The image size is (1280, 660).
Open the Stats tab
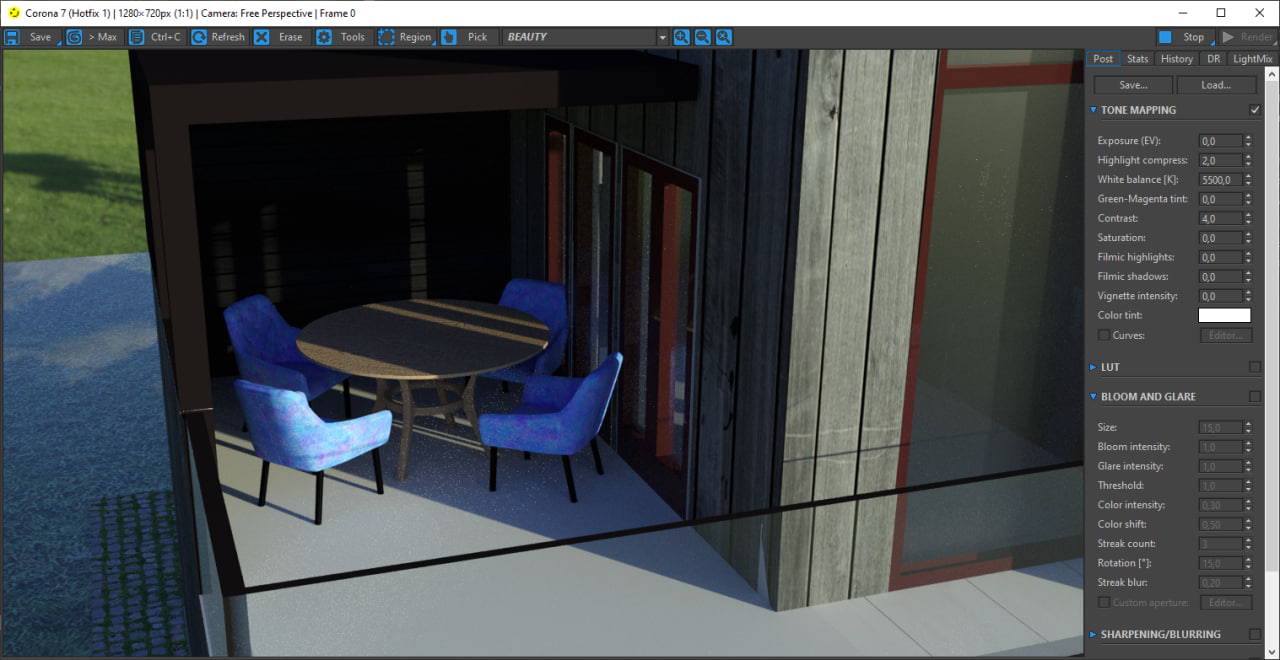point(1138,59)
